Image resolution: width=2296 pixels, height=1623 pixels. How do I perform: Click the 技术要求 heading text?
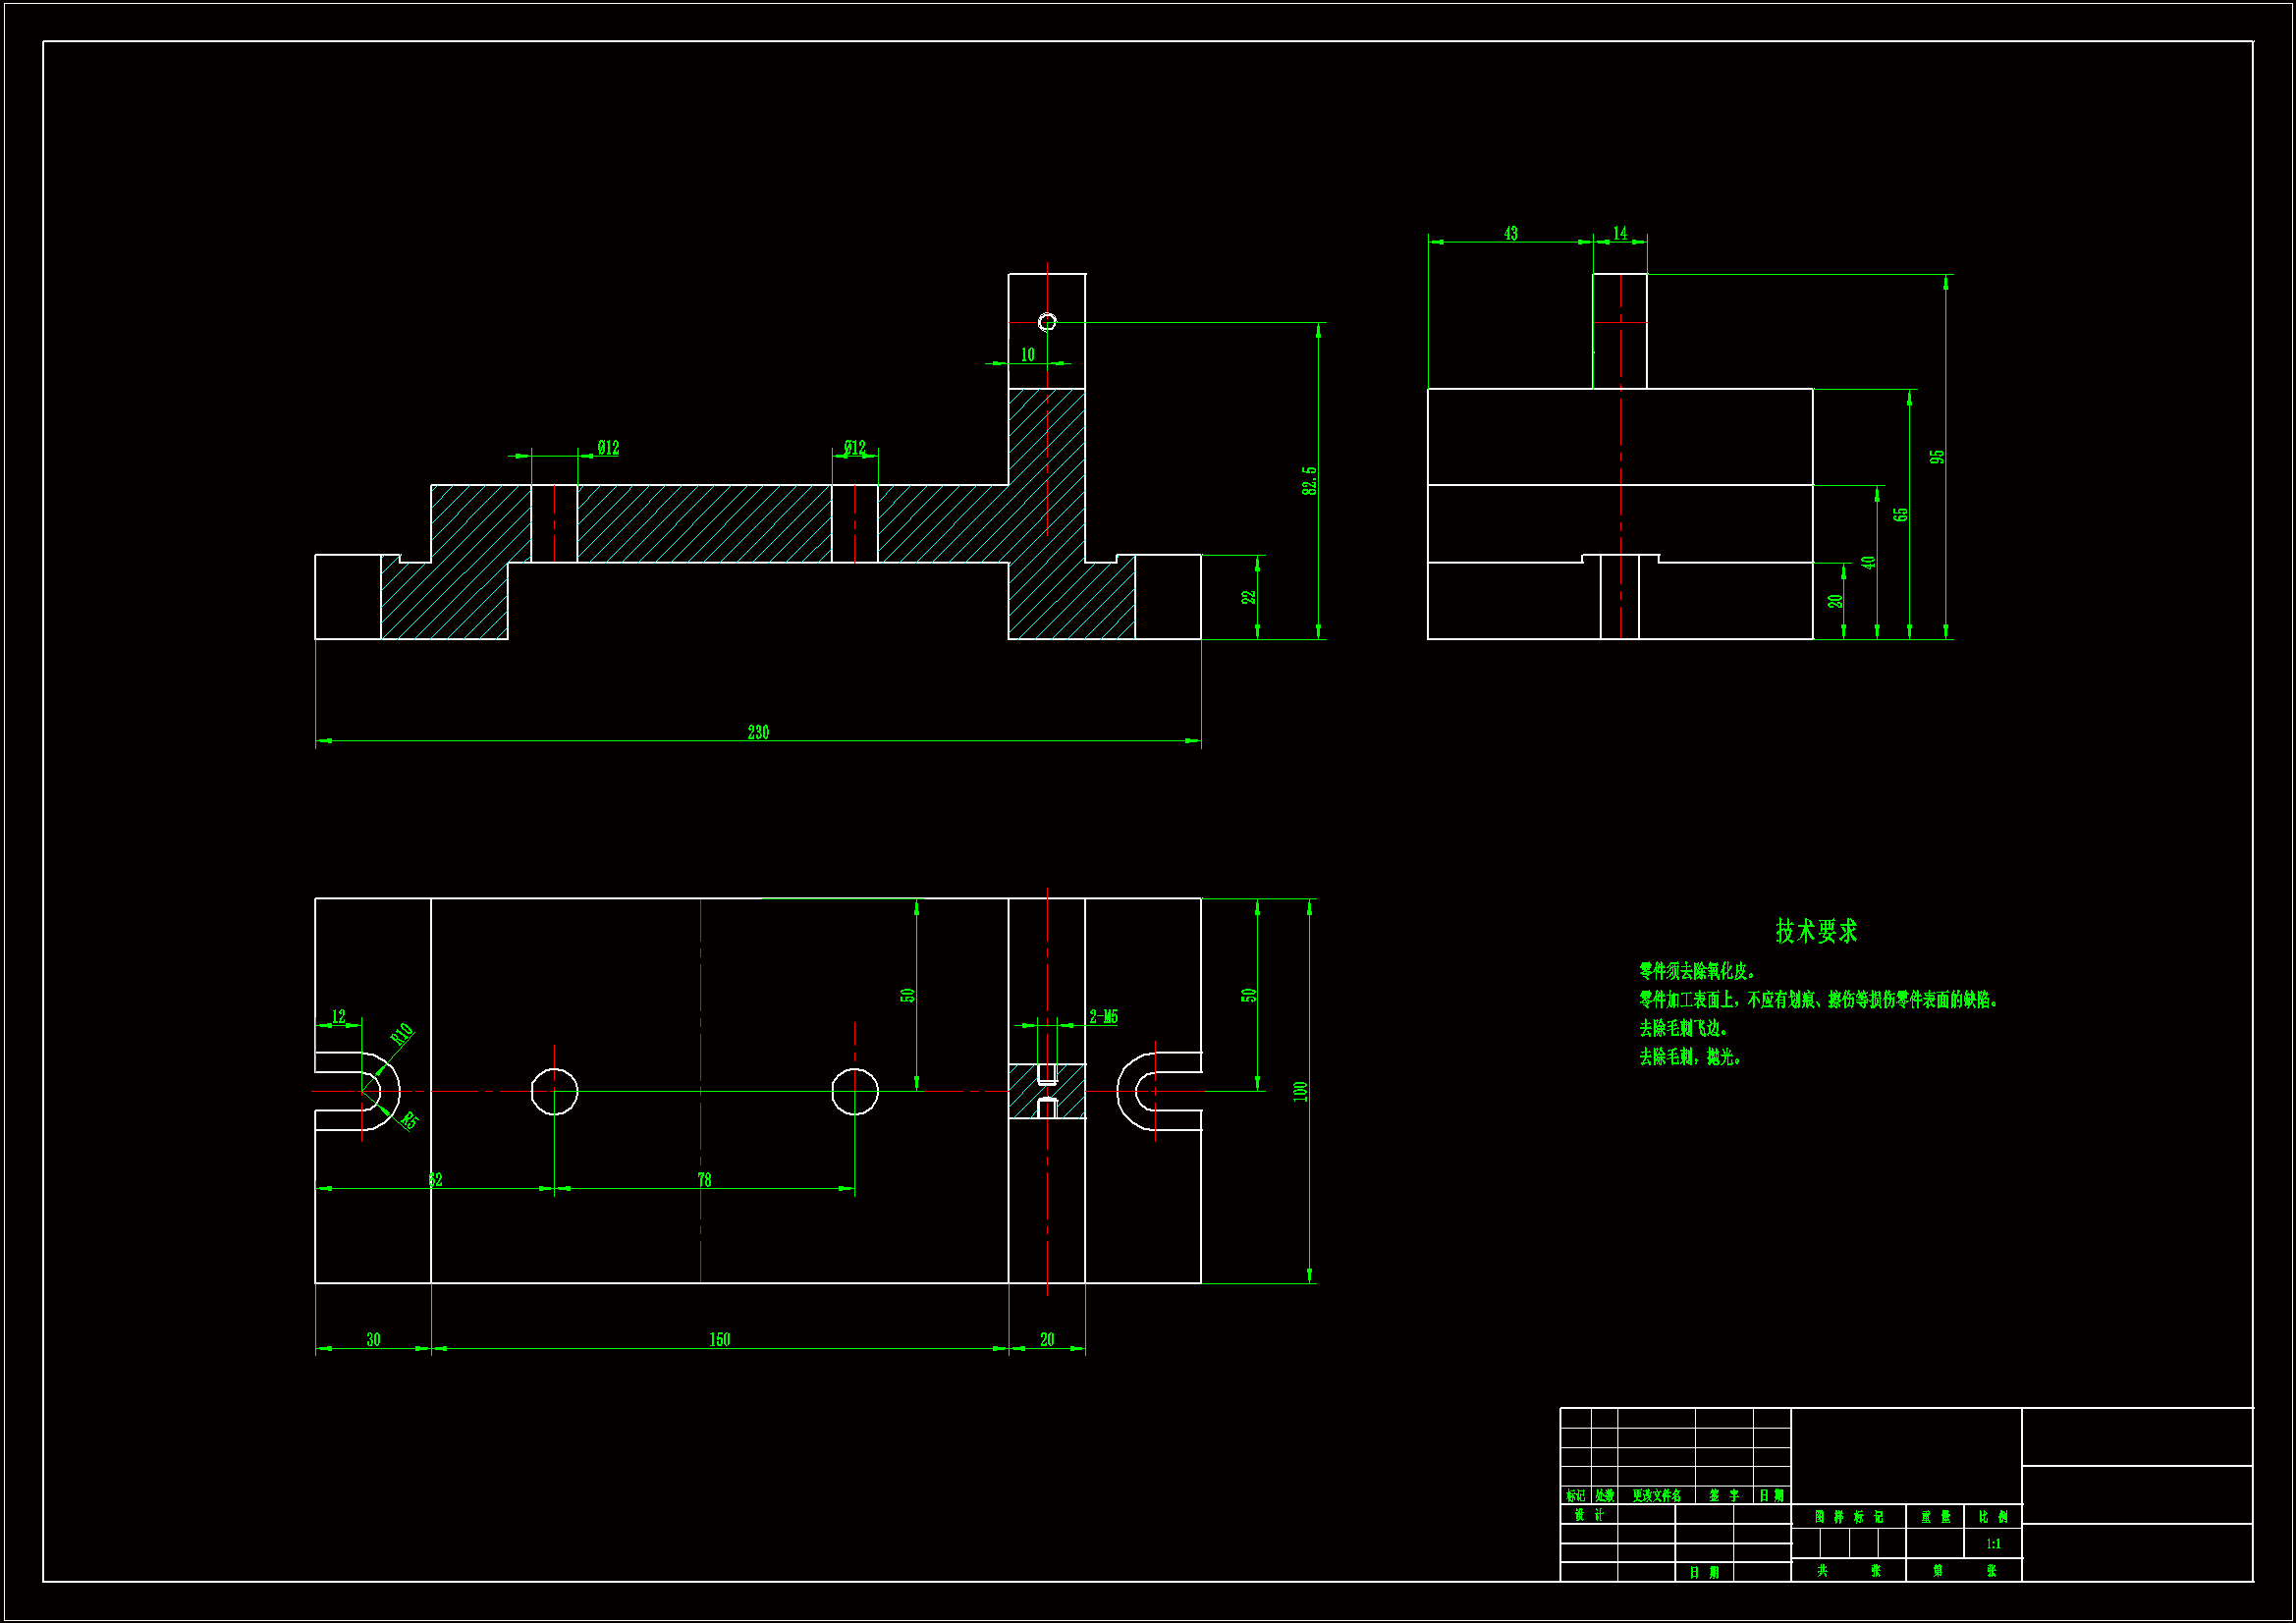(x=1815, y=931)
